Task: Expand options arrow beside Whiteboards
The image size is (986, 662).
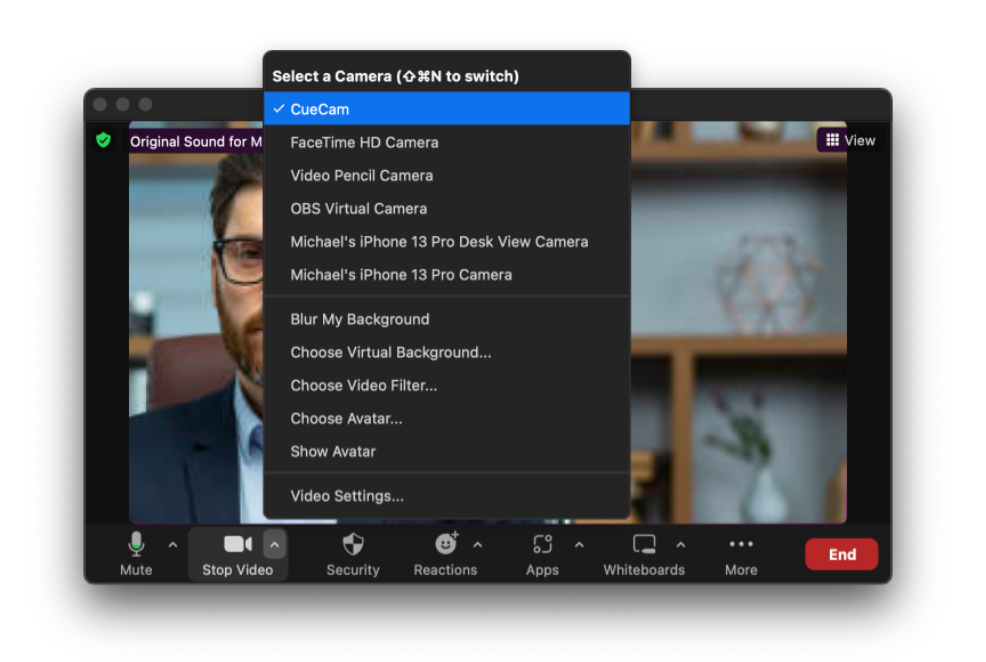Action: [x=680, y=545]
